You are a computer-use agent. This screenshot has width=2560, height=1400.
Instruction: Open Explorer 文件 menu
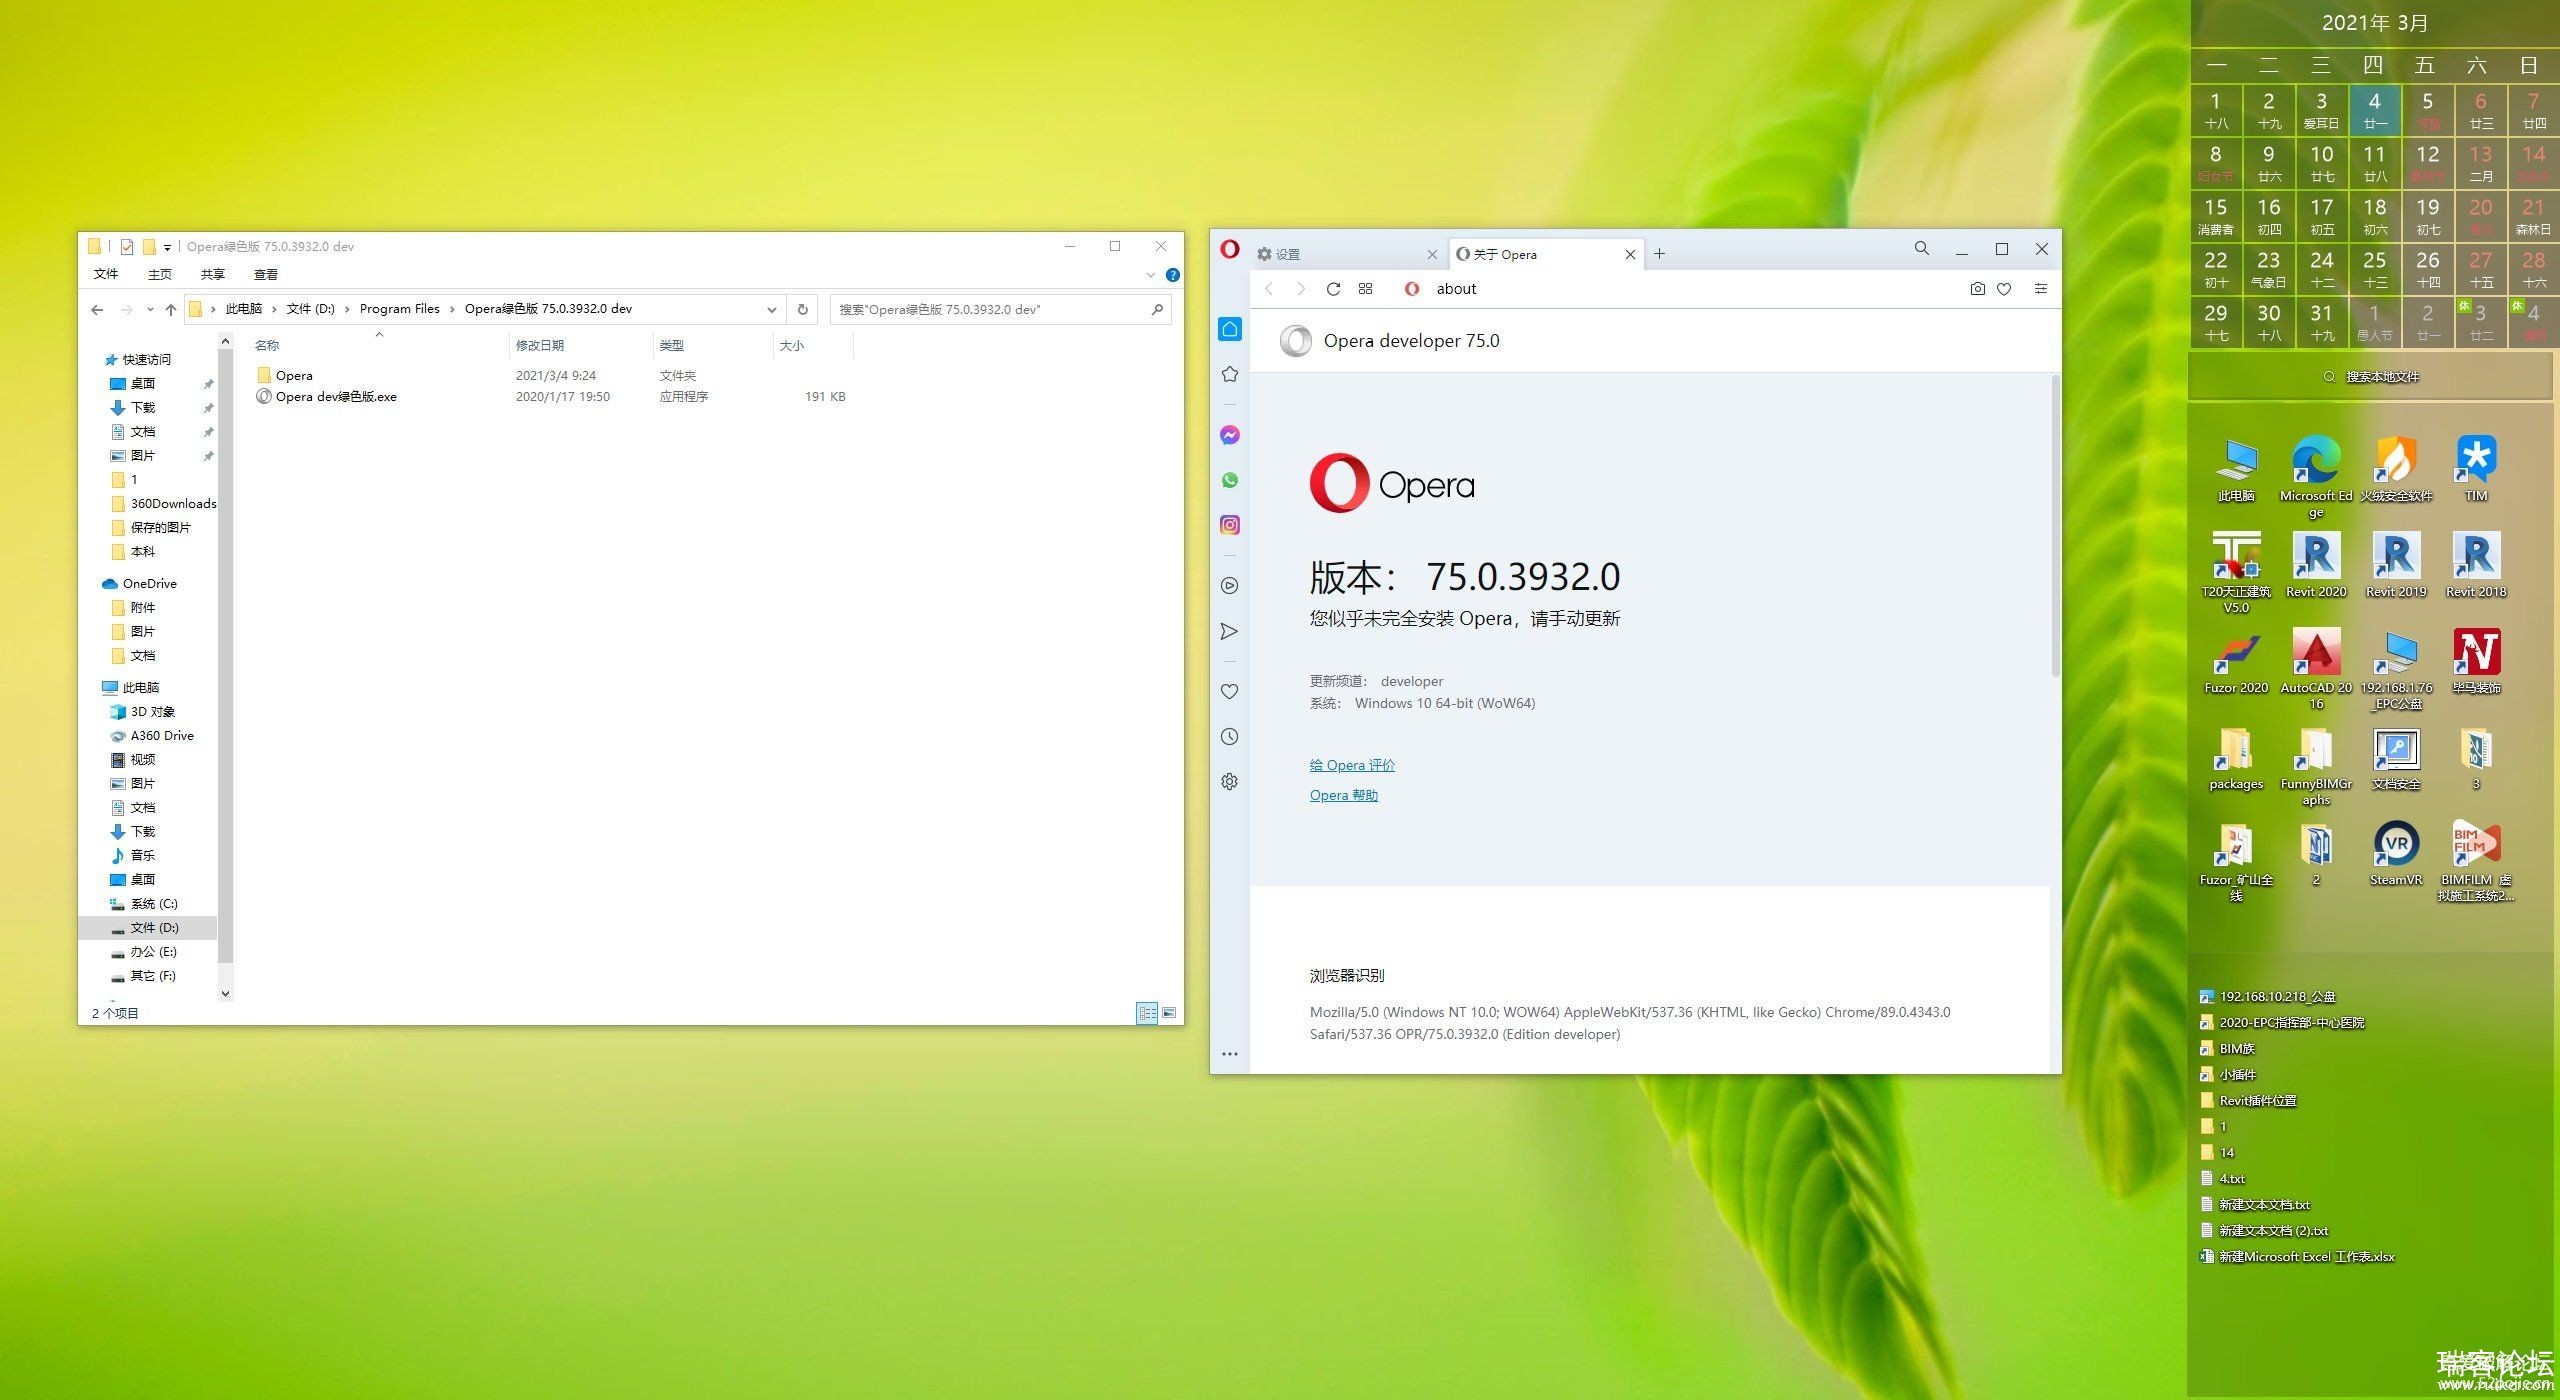[106, 274]
